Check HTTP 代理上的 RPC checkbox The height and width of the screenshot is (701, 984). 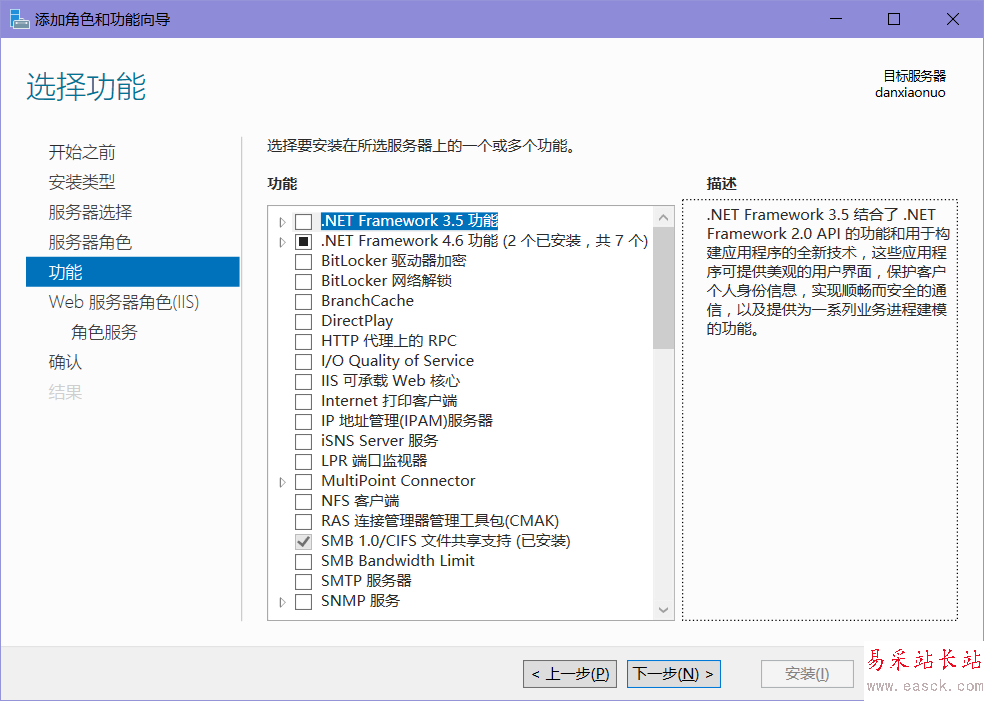(x=304, y=342)
